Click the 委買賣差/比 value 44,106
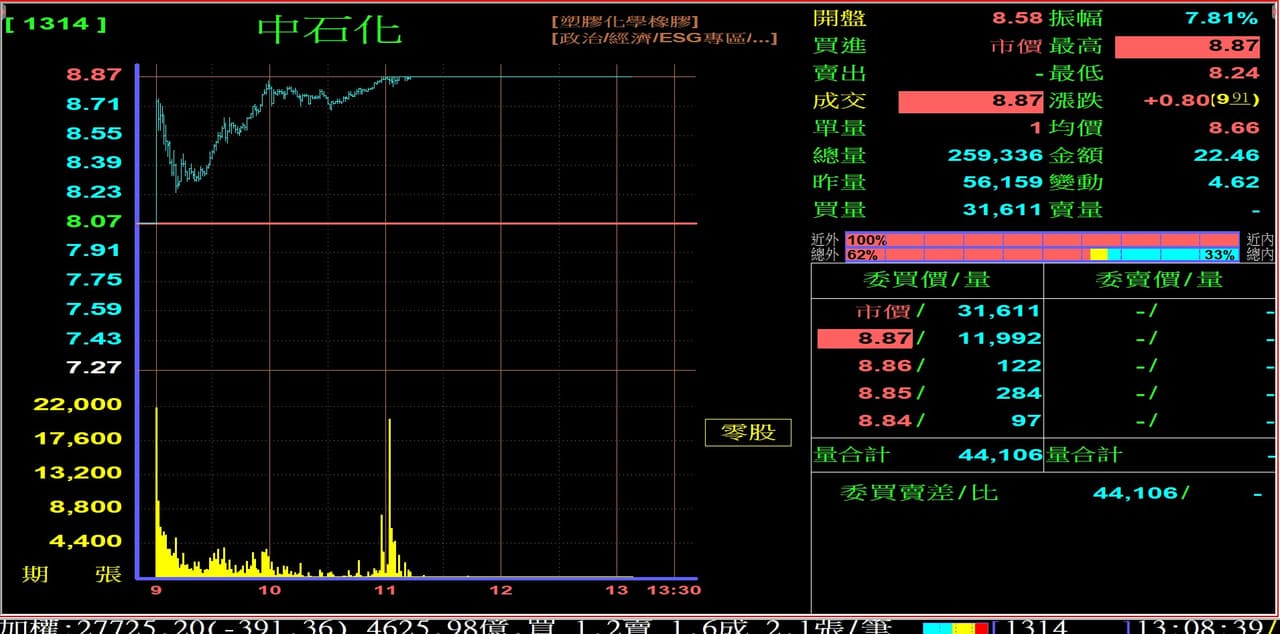The image size is (1280, 634). point(1136,493)
